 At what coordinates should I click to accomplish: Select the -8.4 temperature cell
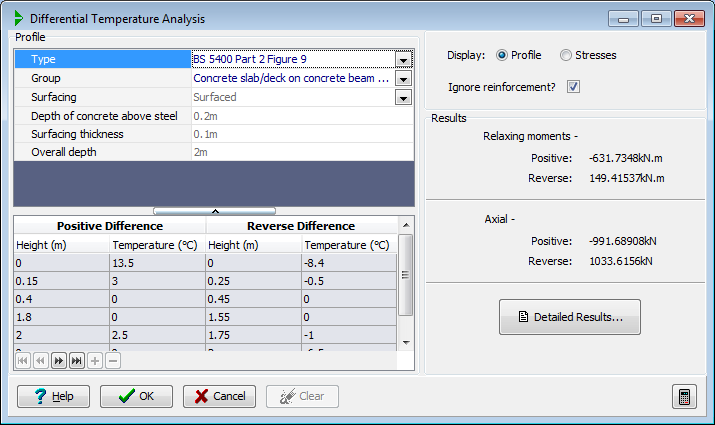point(349,263)
